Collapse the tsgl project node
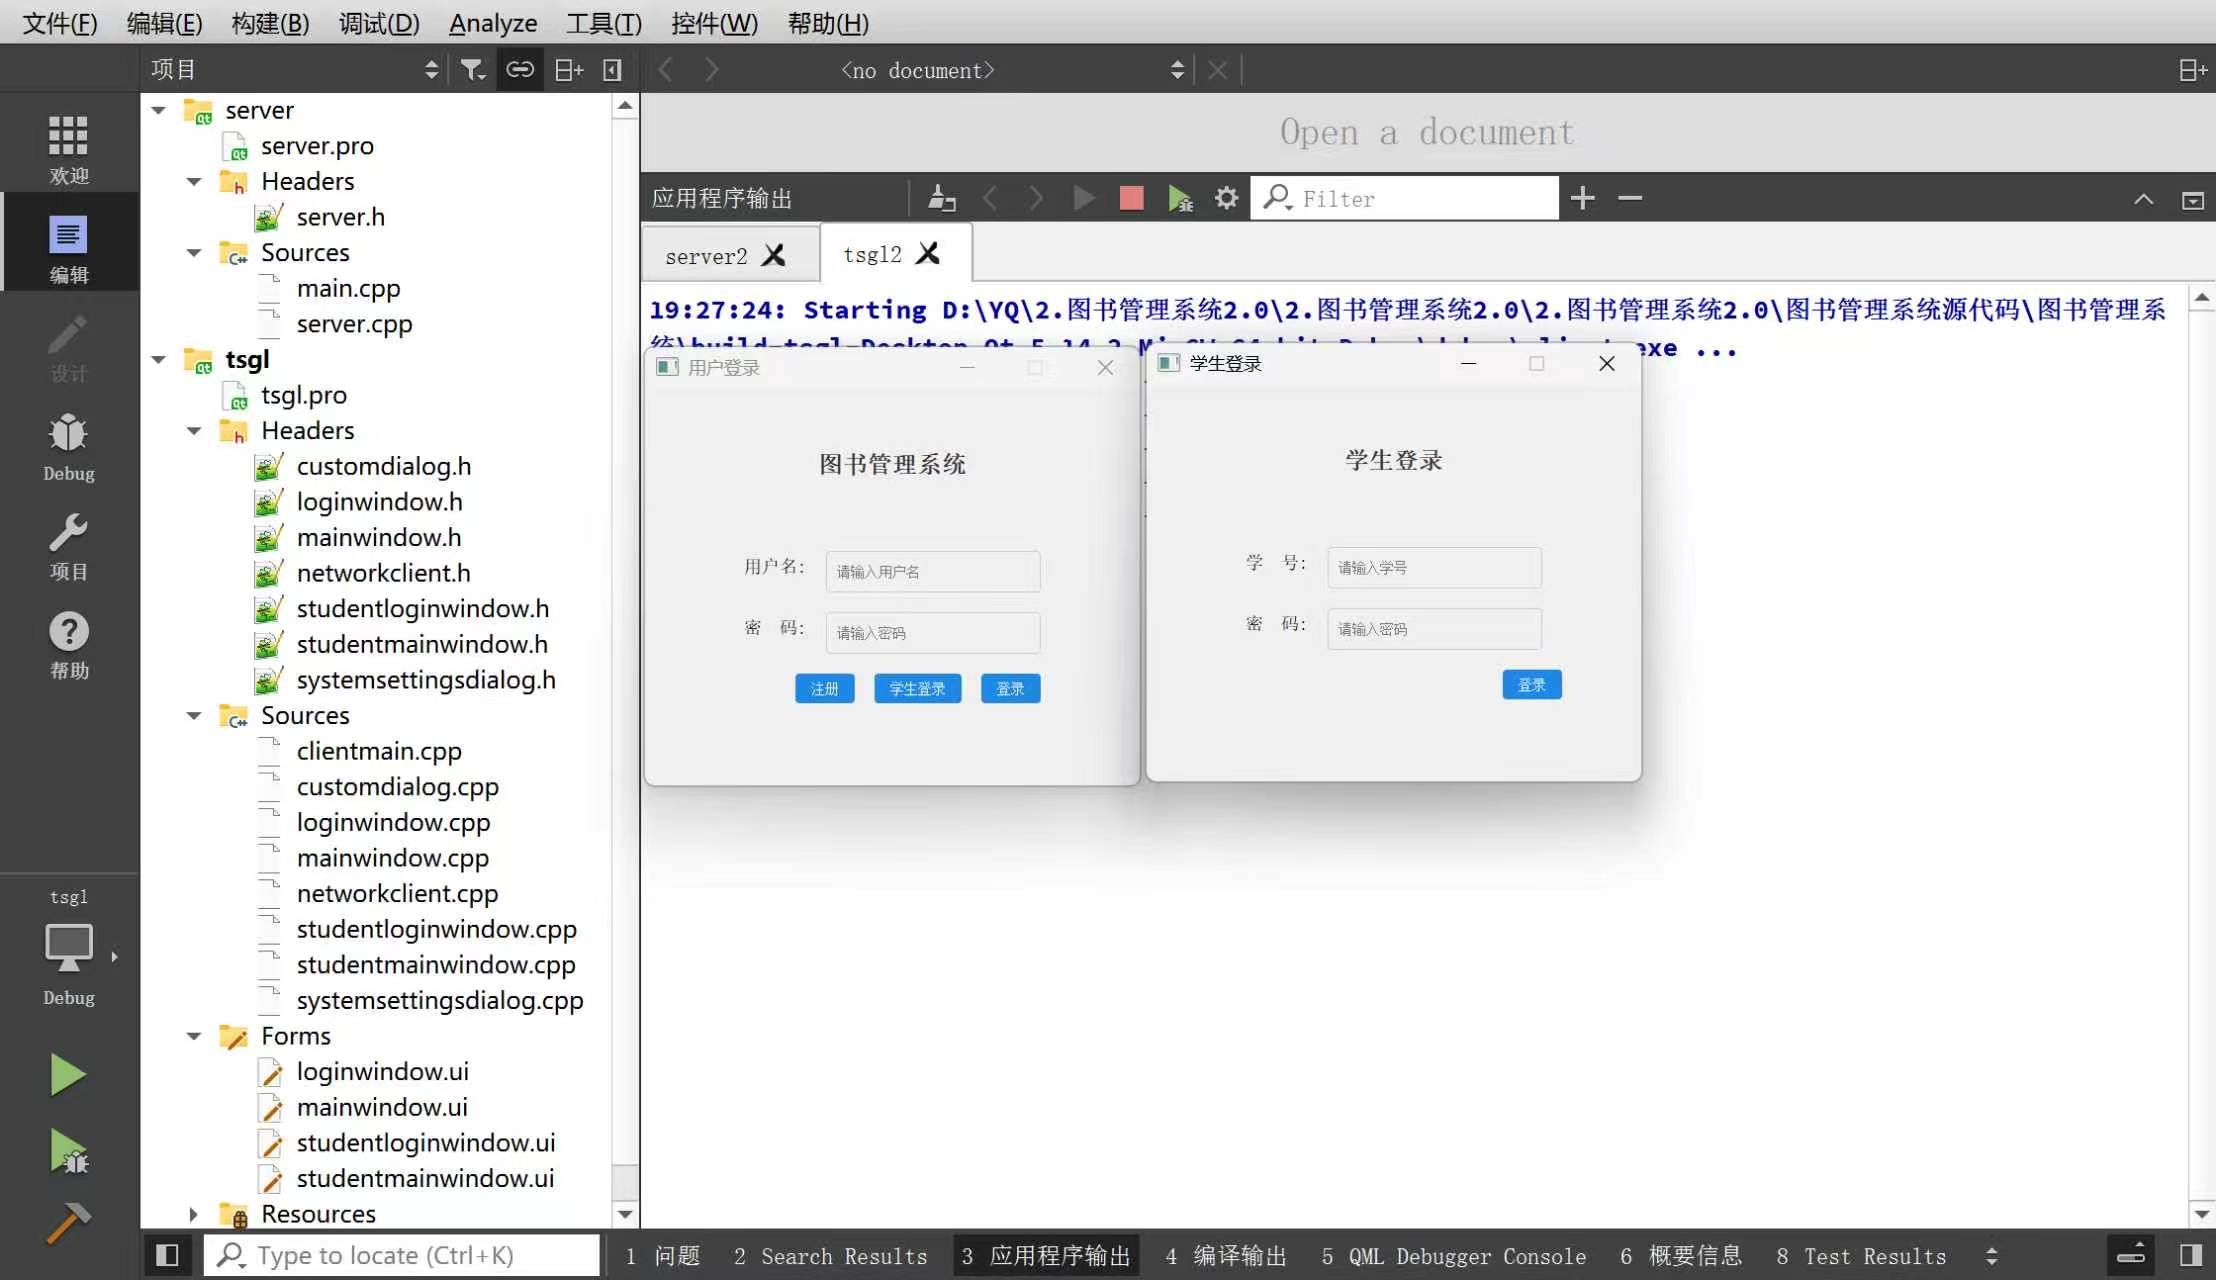The width and height of the screenshot is (2216, 1280). [x=159, y=360]
